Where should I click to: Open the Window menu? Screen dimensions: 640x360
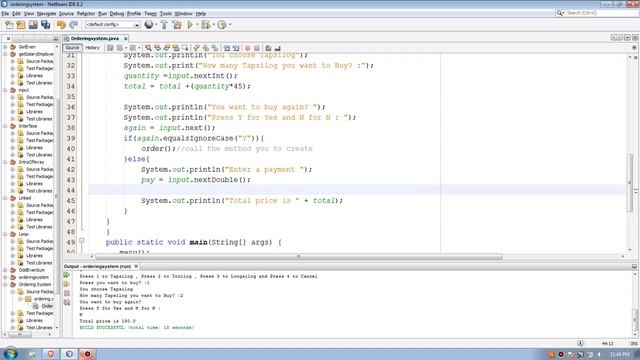pyautogui.click(x=183, y=13)
